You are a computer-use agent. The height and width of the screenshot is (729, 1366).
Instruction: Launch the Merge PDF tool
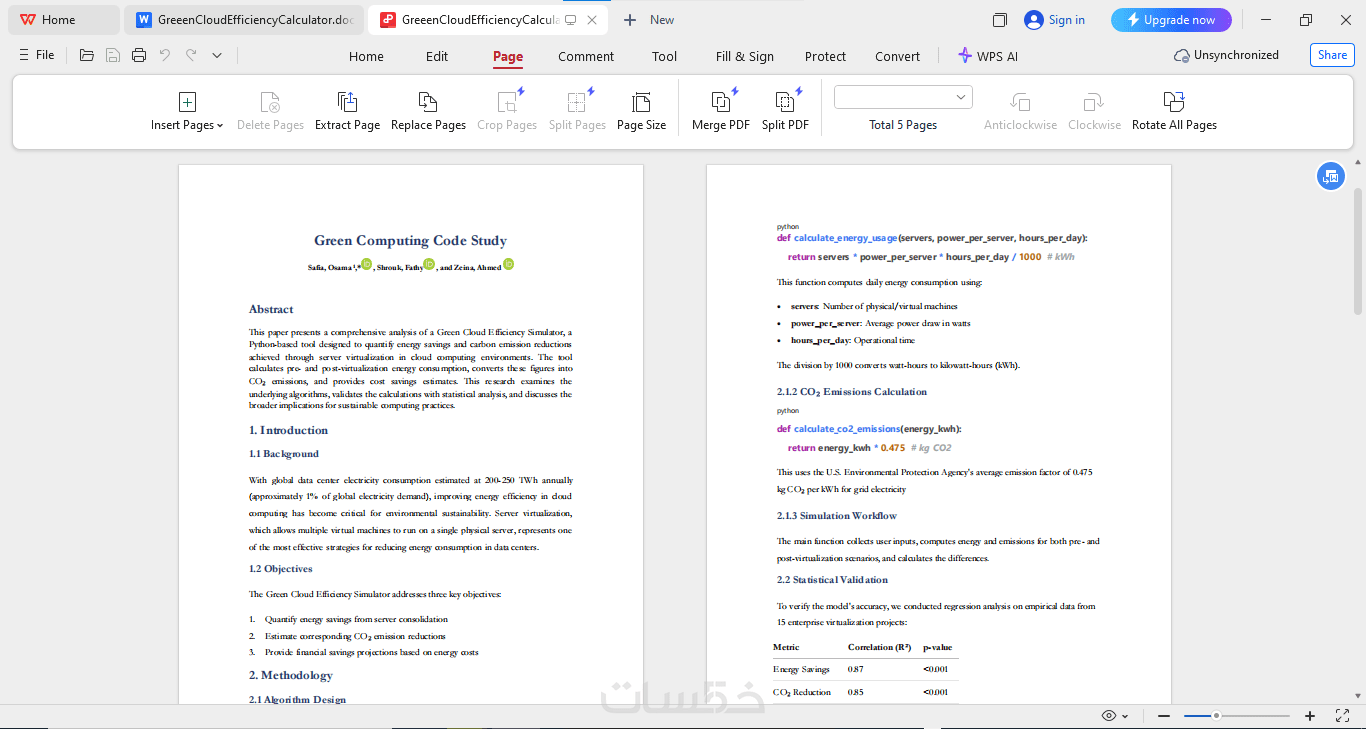tap(721, 111)
